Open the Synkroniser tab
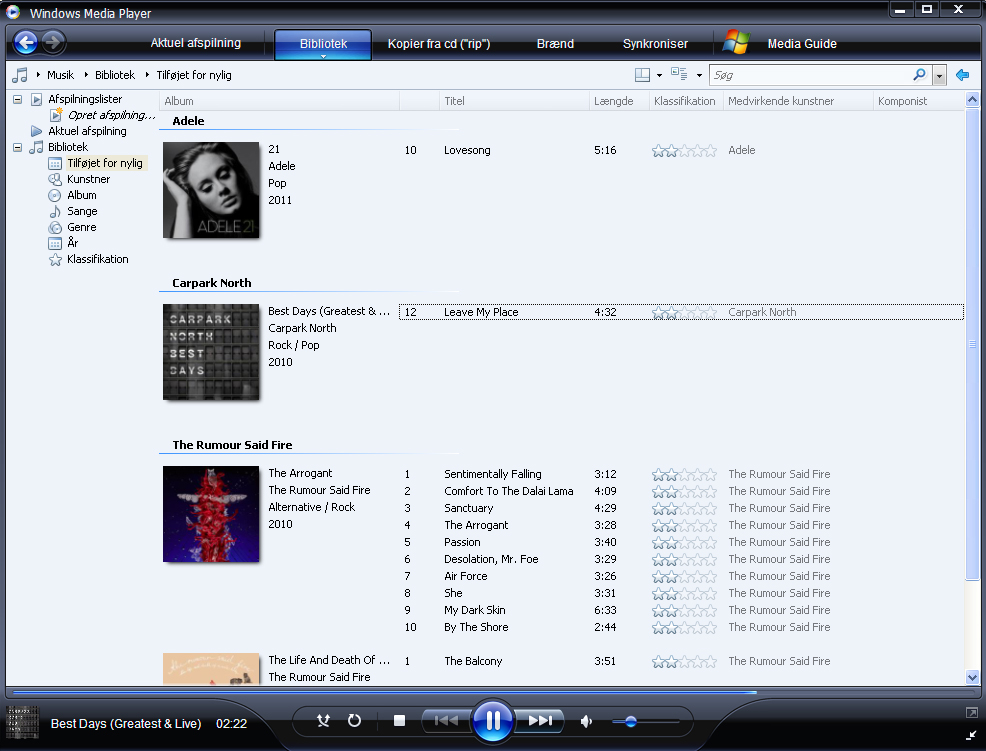This screenshot has height=751, width=986. point(655,44)
